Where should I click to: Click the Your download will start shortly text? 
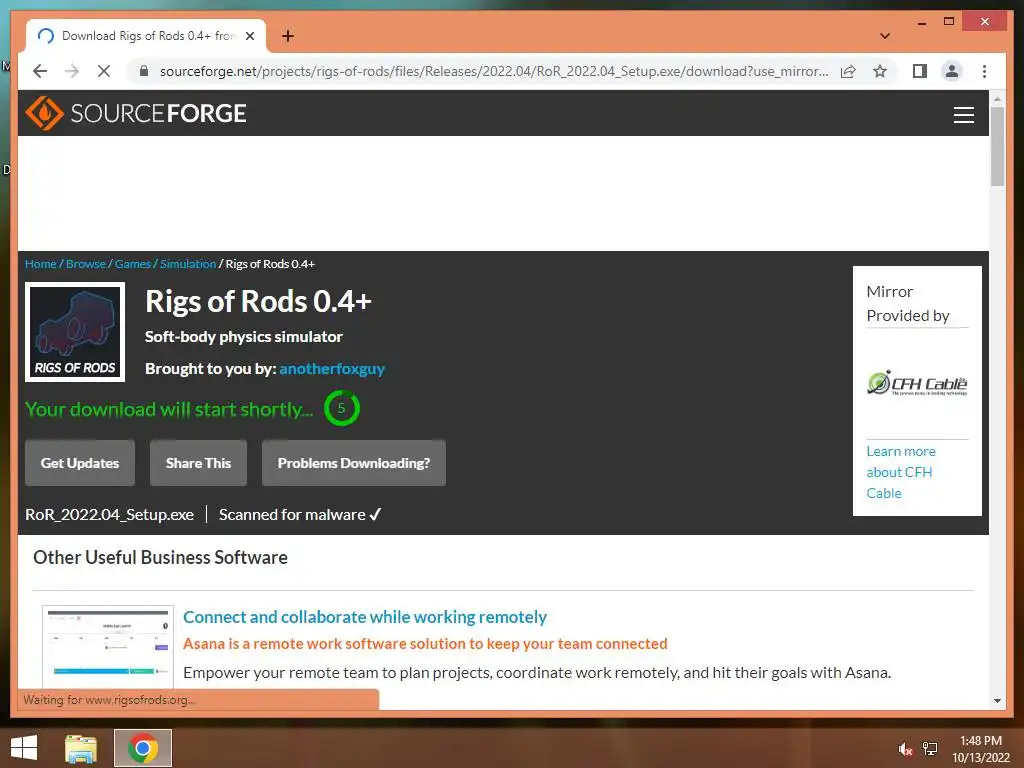coord(169,409)
